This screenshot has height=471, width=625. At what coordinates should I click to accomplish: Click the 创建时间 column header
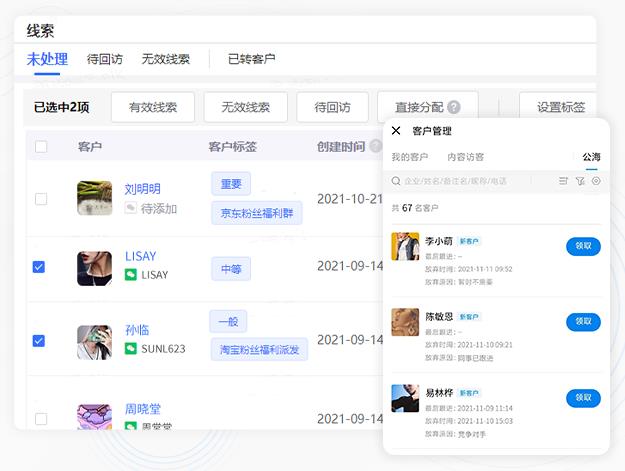click(341, 147)
